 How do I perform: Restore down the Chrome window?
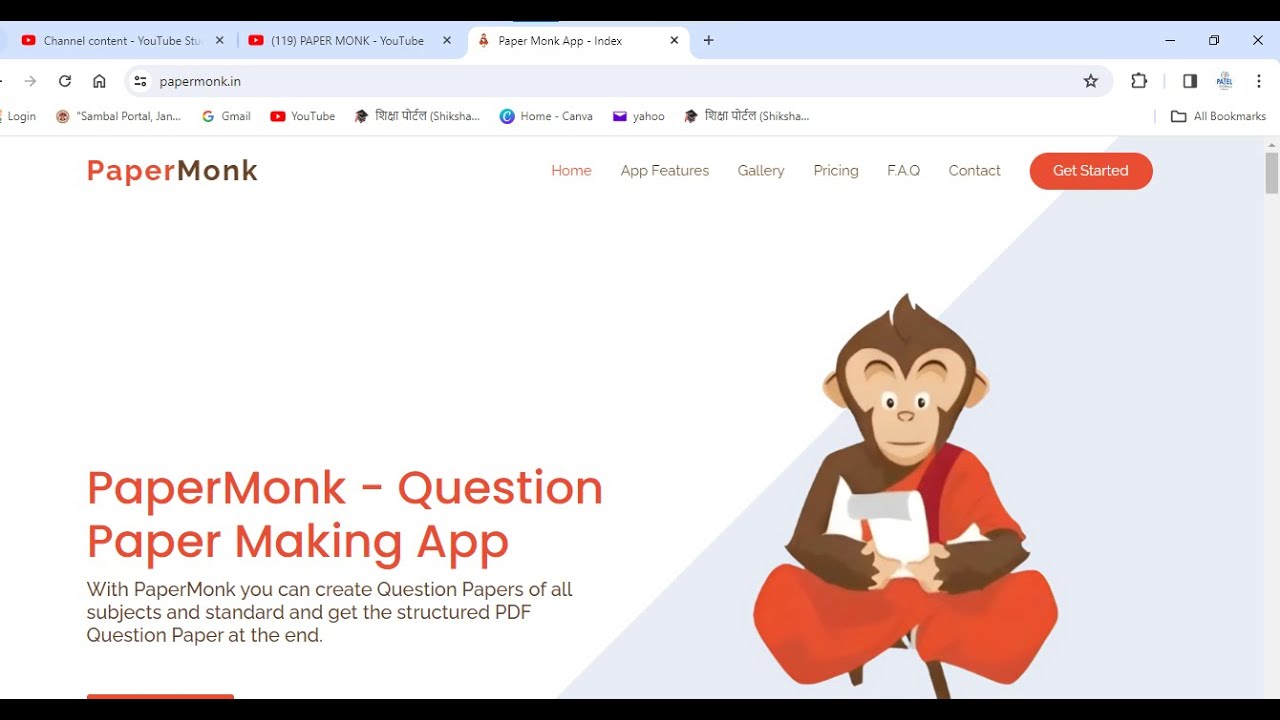point(1214,40)
